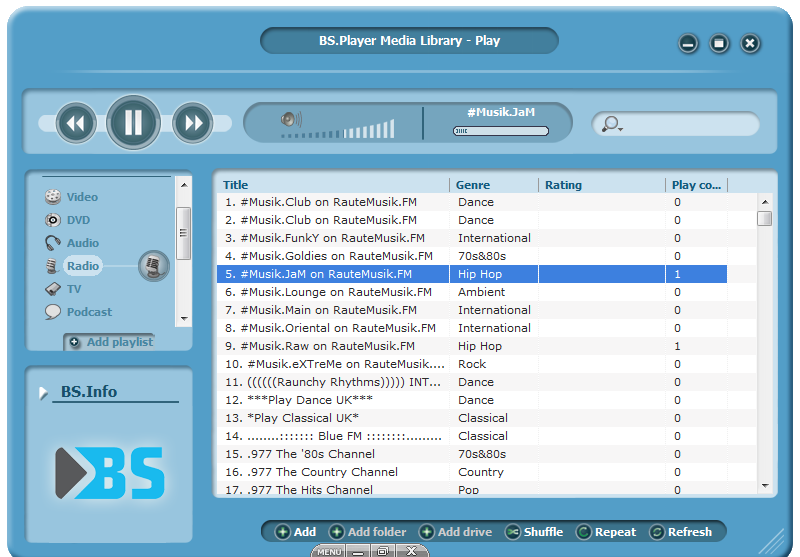
Task: Click the Add button in bottom toolbar
Action: pyautogui.click(x=295, y=532)
